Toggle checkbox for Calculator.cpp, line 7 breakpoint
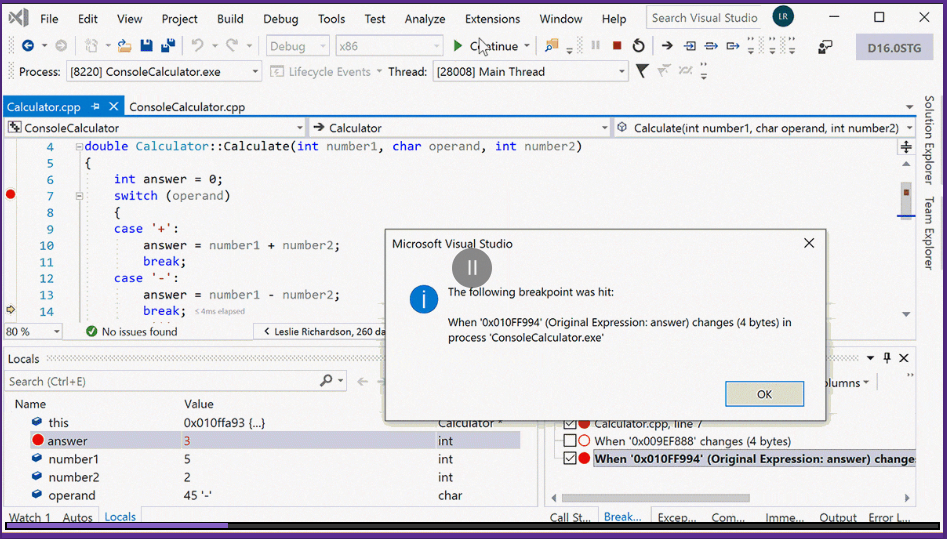This screenshot has height=539, width=947. (570, 424)
